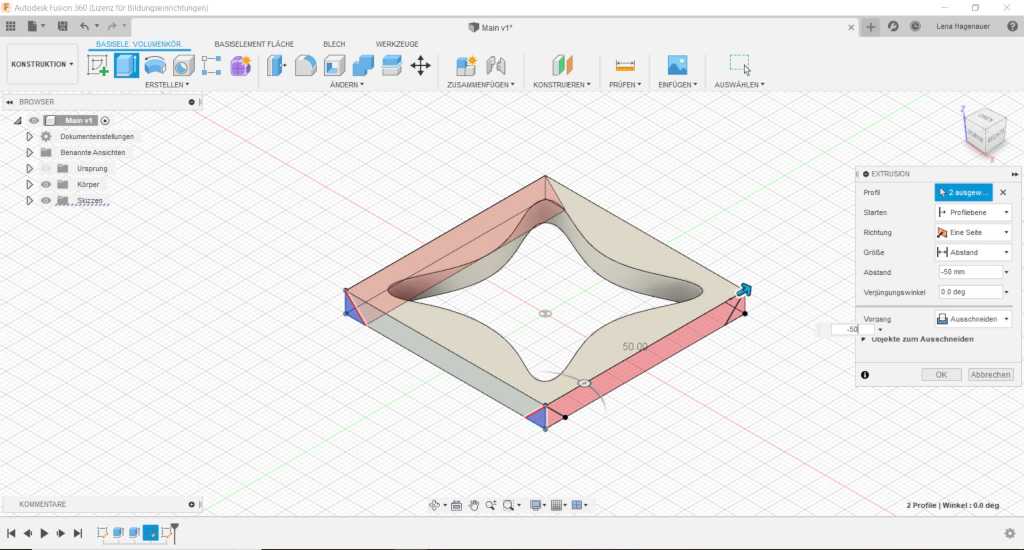Select the Split Body tool
Screen dimensions: 1024x550
(x=392, y=65)
